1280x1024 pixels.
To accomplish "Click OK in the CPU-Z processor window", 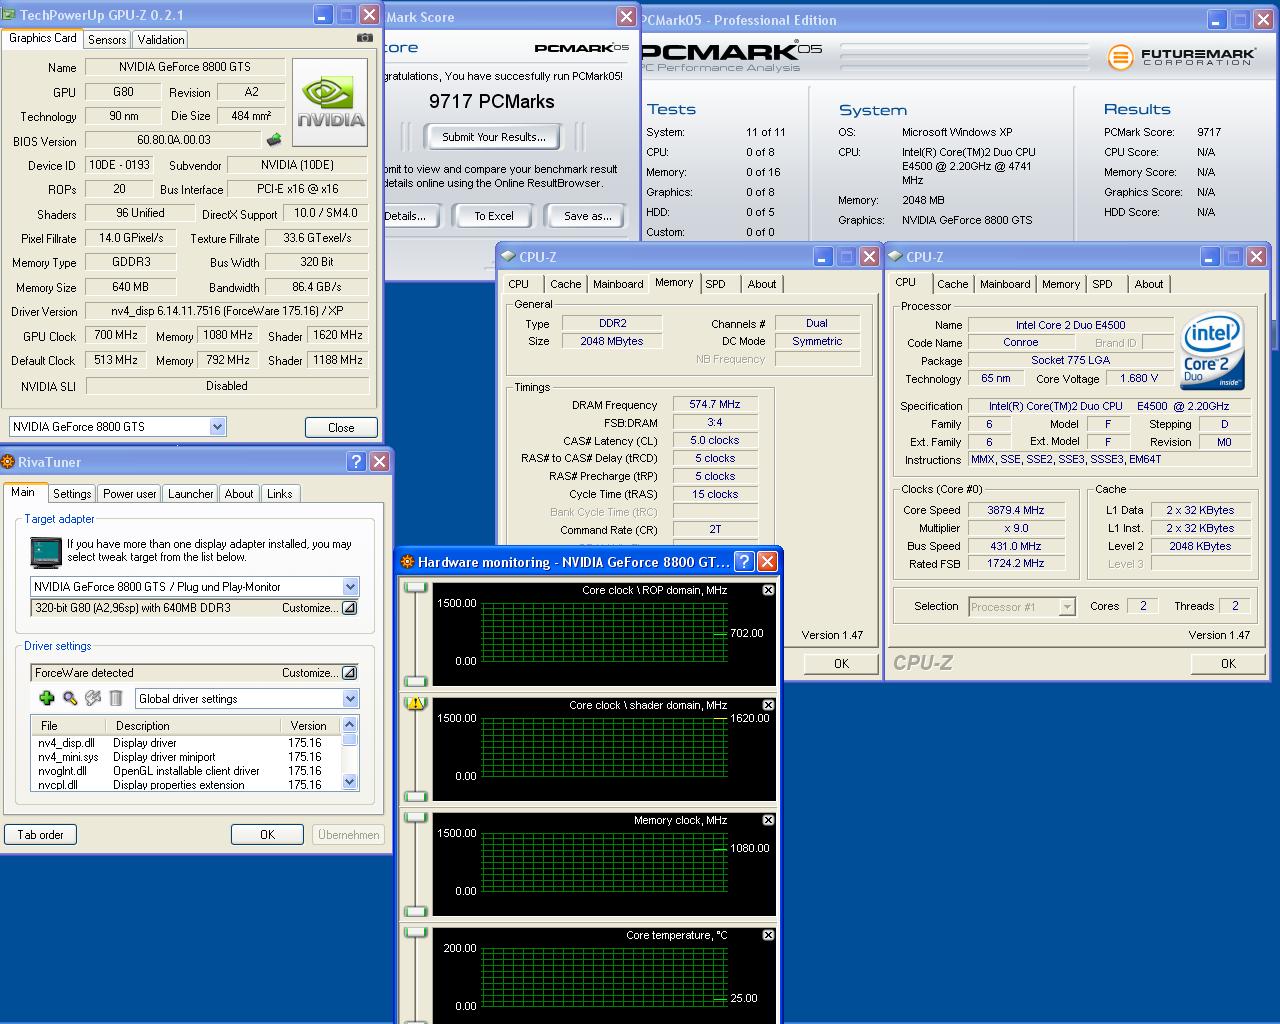I will click(1228, 663).
